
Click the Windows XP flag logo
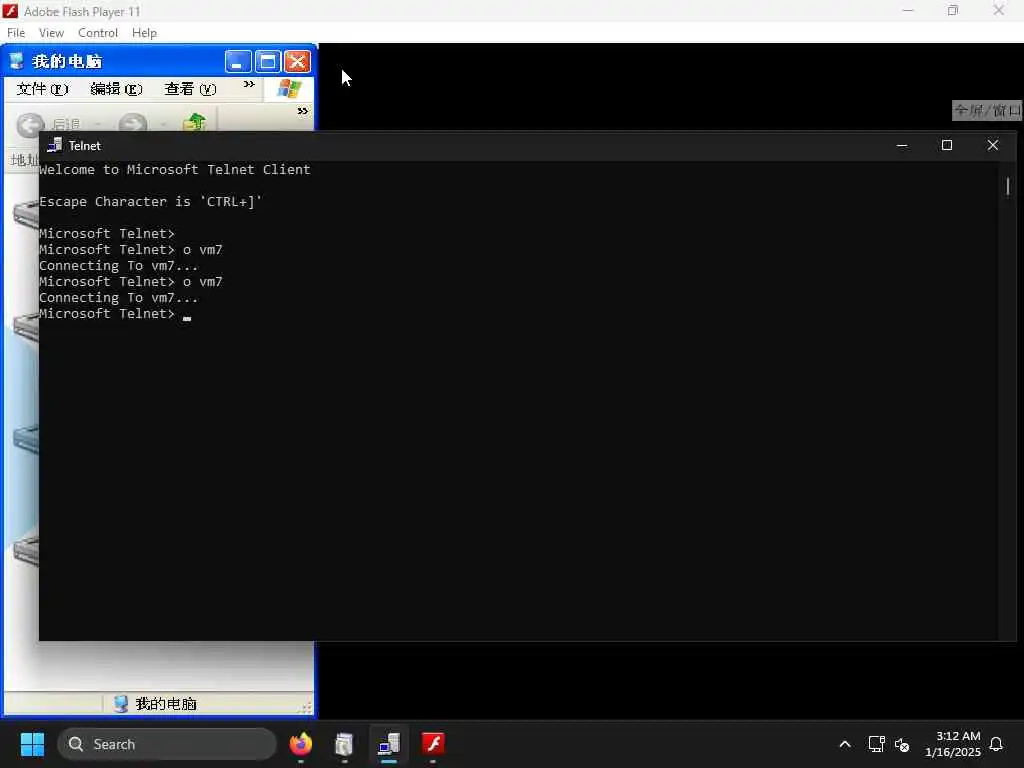288,89
